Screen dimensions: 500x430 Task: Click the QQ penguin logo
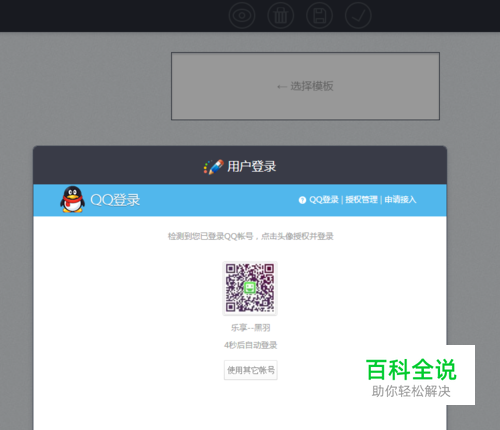pos(72,199)
